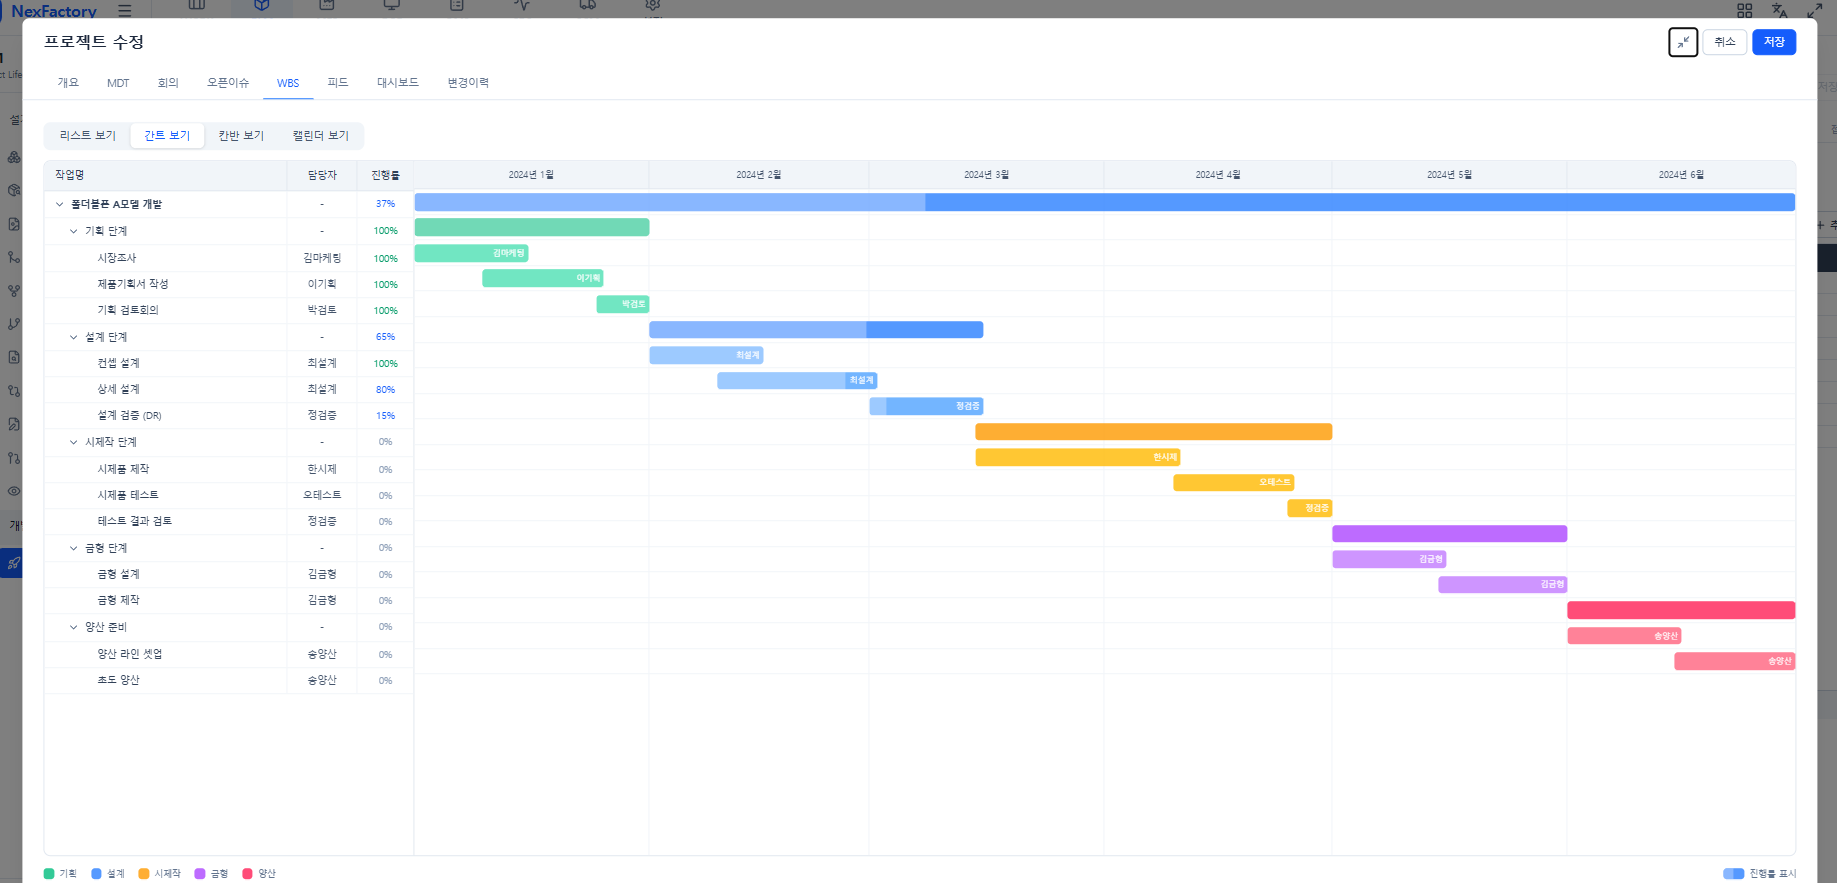Screen dimensions: 1837x883
Task: Select the 설계 검증 (DR) Gantt progress bar
Action: pyautogui.click(x=926, y=406)
